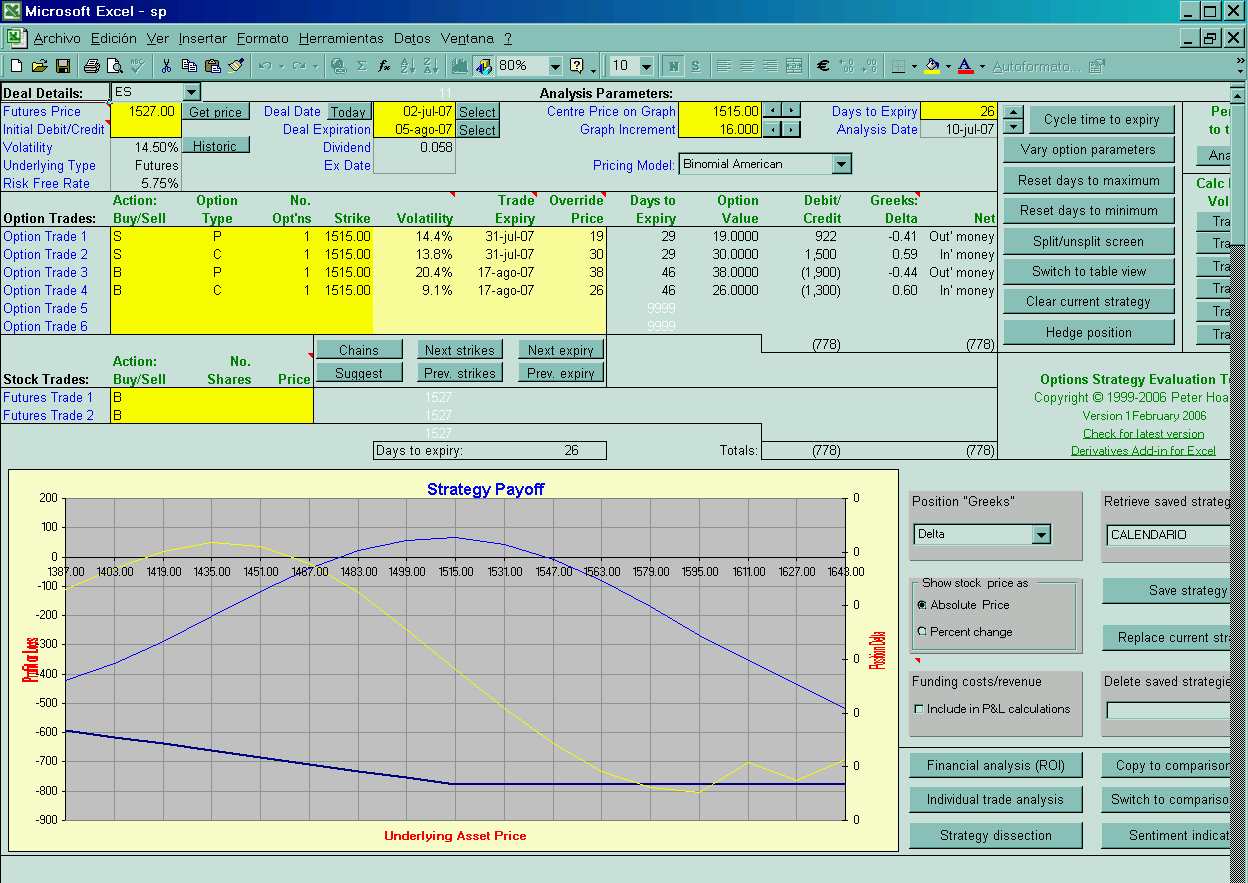
Task: Open the Formato menu
Action: point(263,38)
